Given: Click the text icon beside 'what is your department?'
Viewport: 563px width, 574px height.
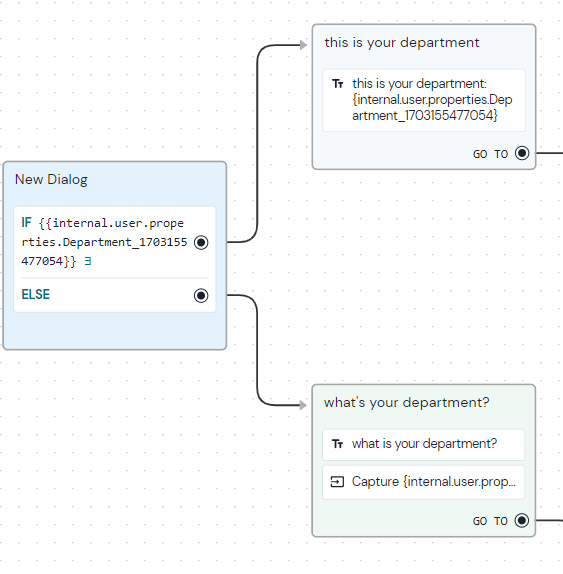Looking at the screenshot, I should 337,444.
